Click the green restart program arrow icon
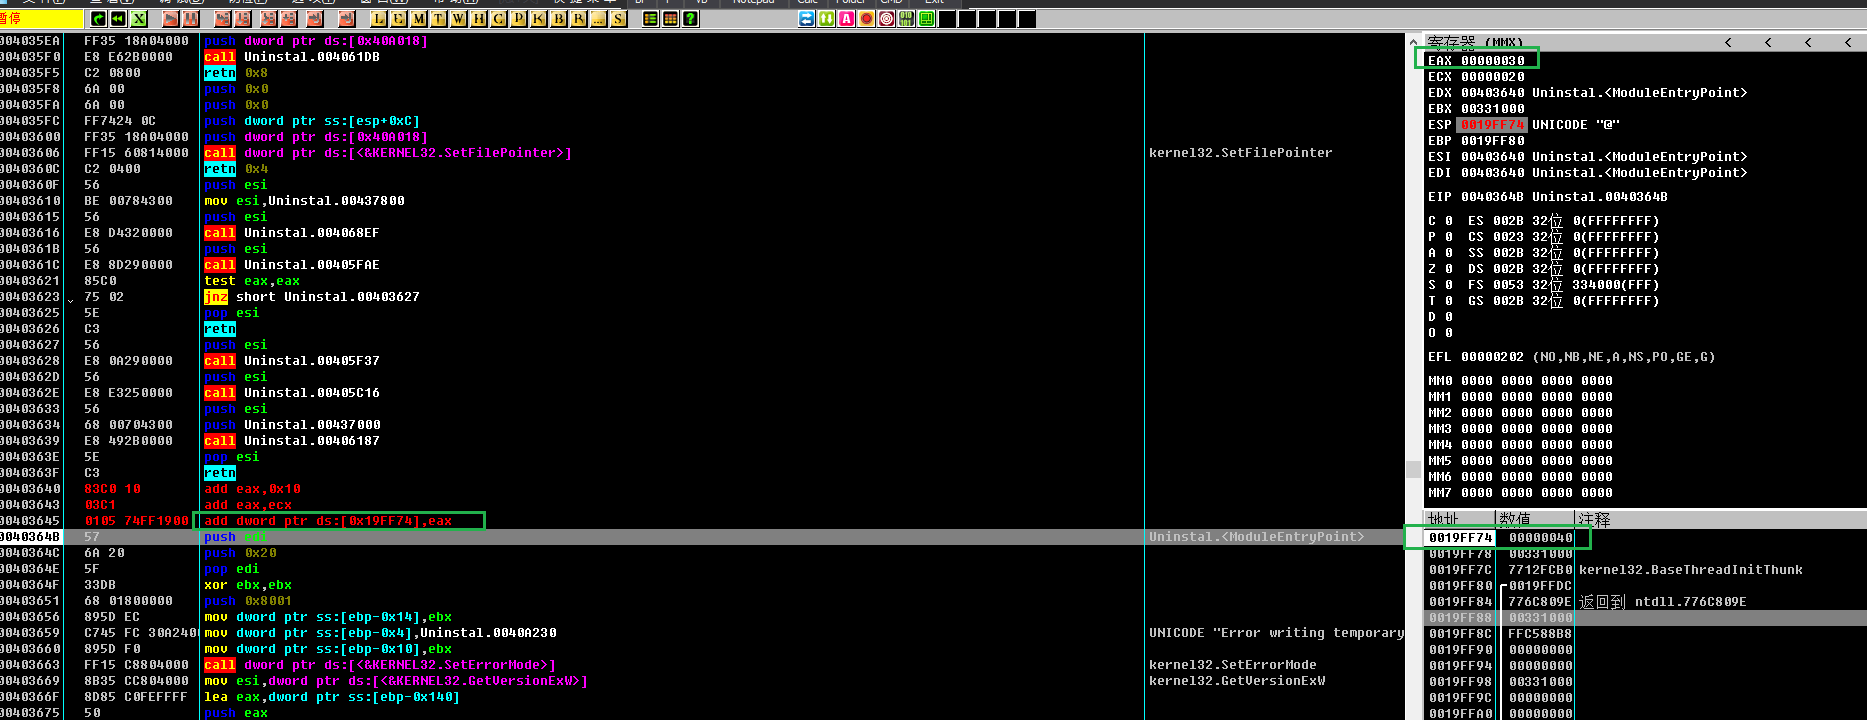 [98, 19]
